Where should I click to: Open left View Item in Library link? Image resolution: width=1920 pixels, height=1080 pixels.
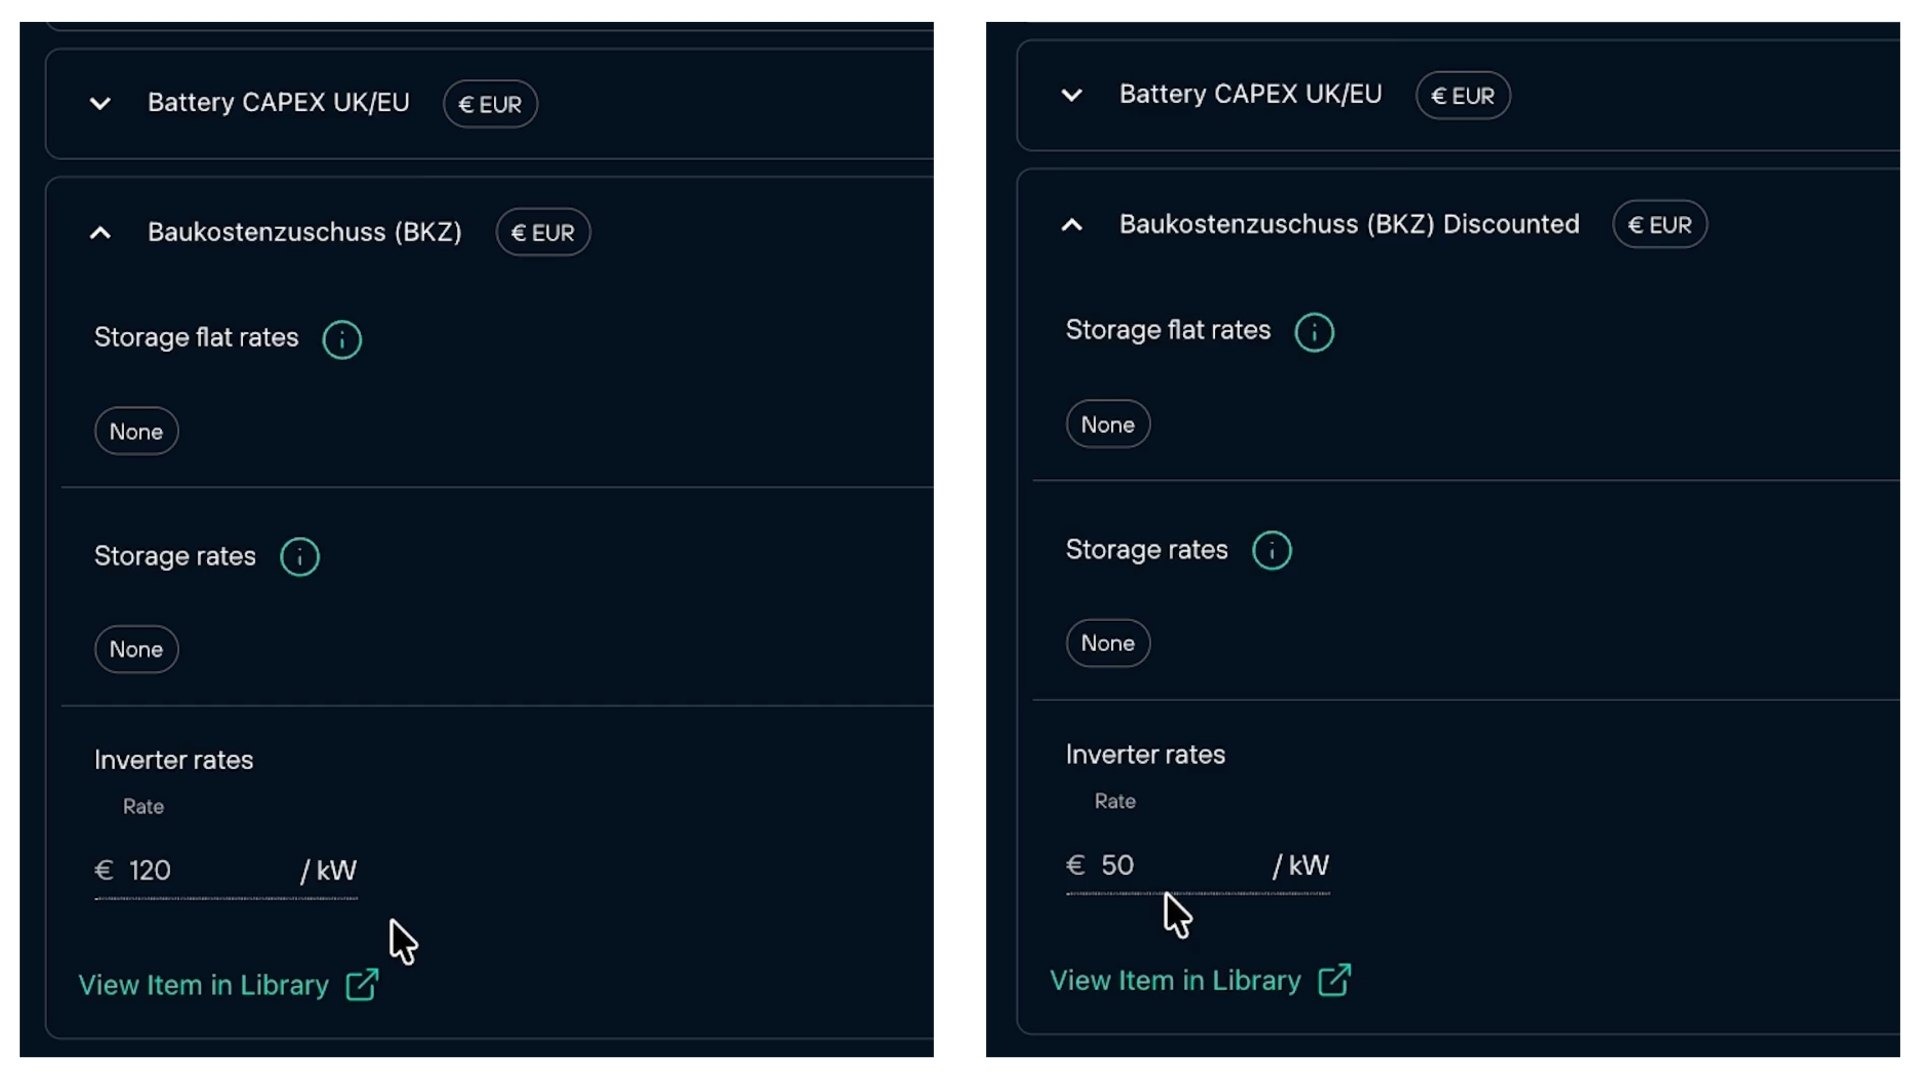tap(204, 985)
